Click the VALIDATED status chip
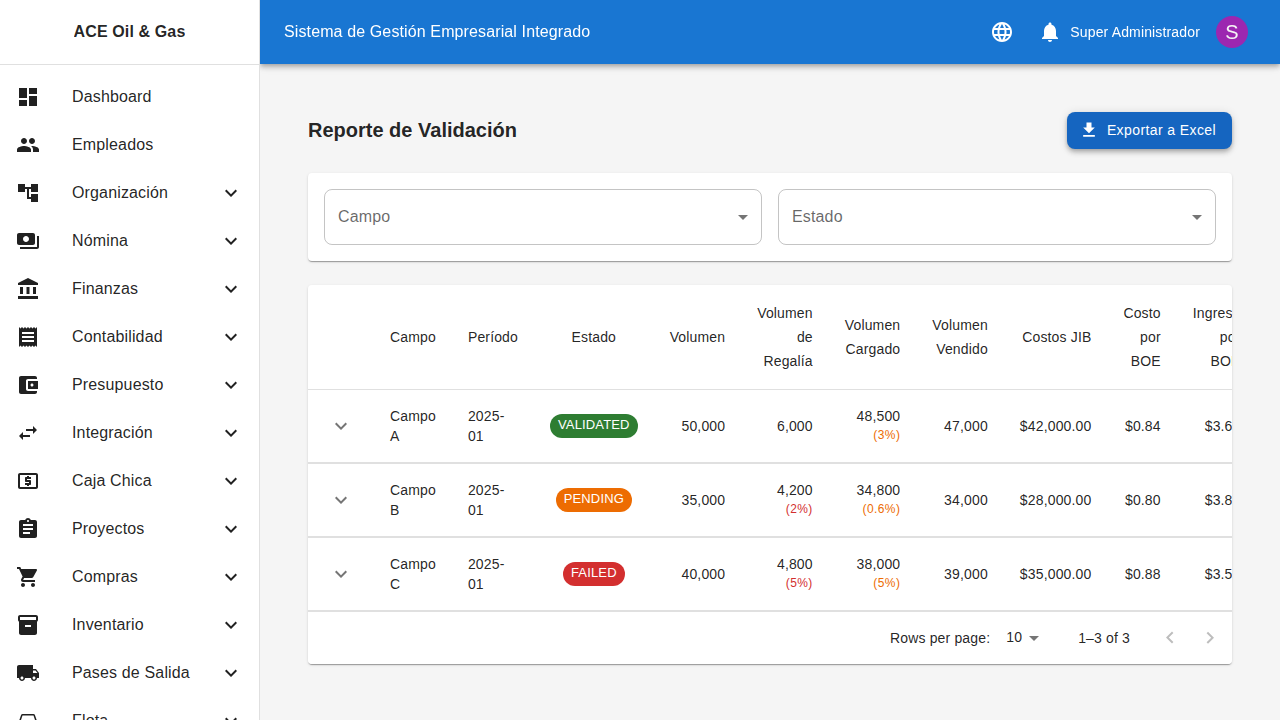Screen dimensions: 1280x720 [x=594, y=425]
